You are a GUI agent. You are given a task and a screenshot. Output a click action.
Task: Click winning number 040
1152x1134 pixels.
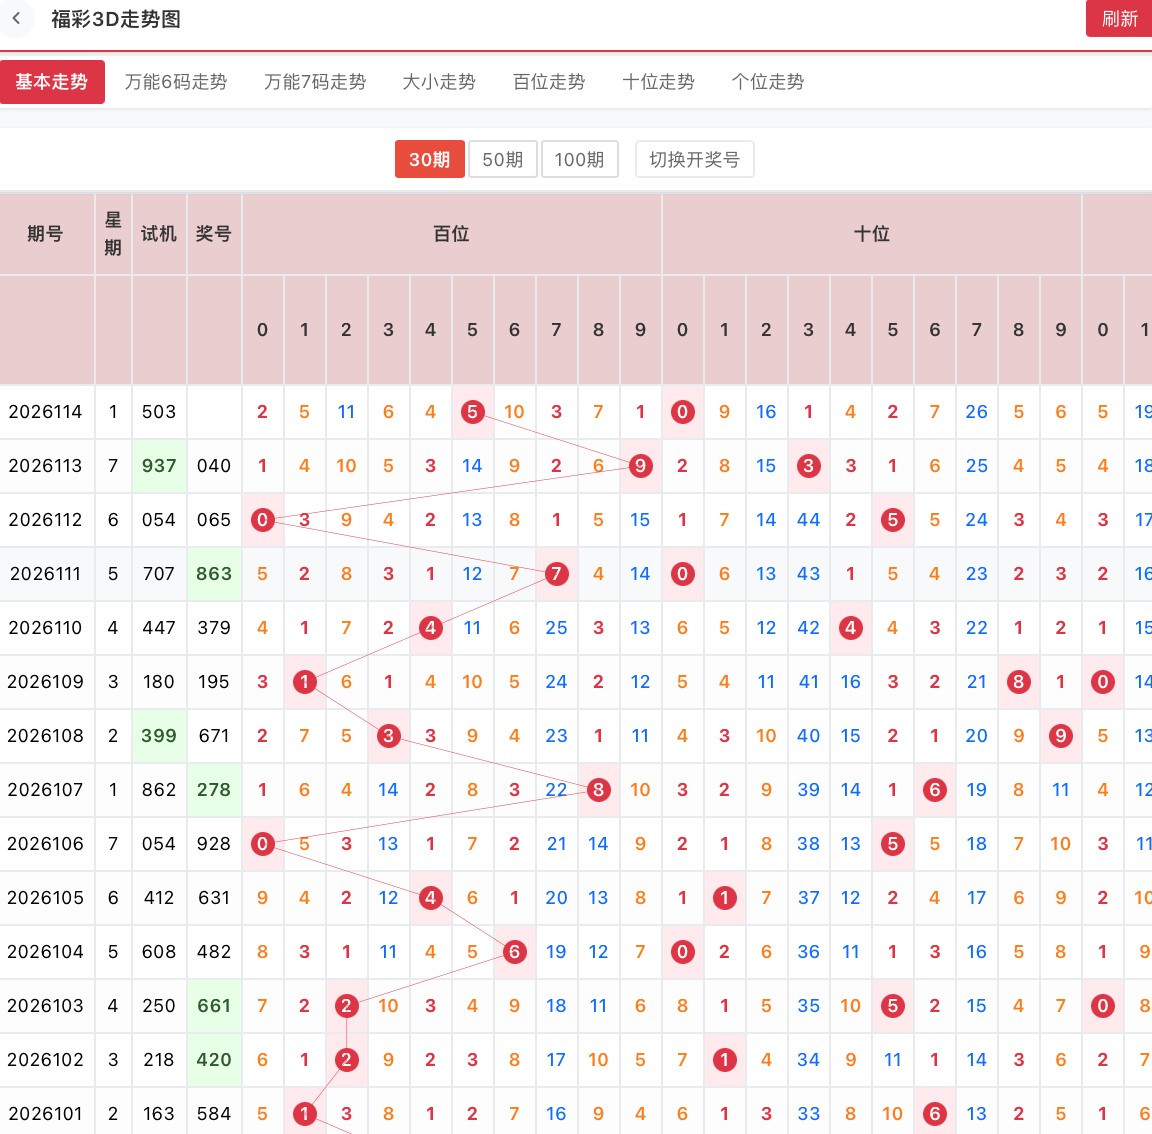tap(214, 466)
